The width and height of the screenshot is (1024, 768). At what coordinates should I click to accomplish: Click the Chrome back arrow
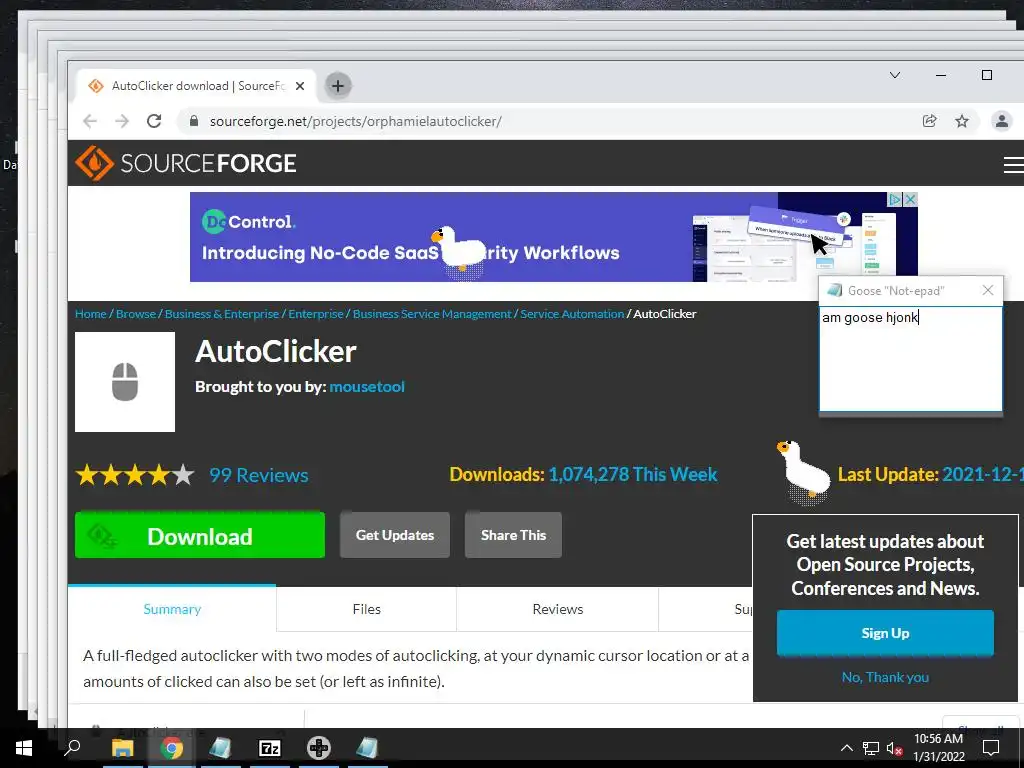tap(90, 121)
